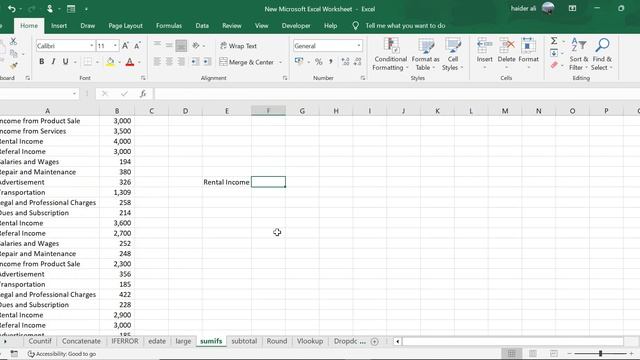This screenshot has width=640, height=360.
Task: Click the New Sheet plus button
Action: [x=374, y=341]
